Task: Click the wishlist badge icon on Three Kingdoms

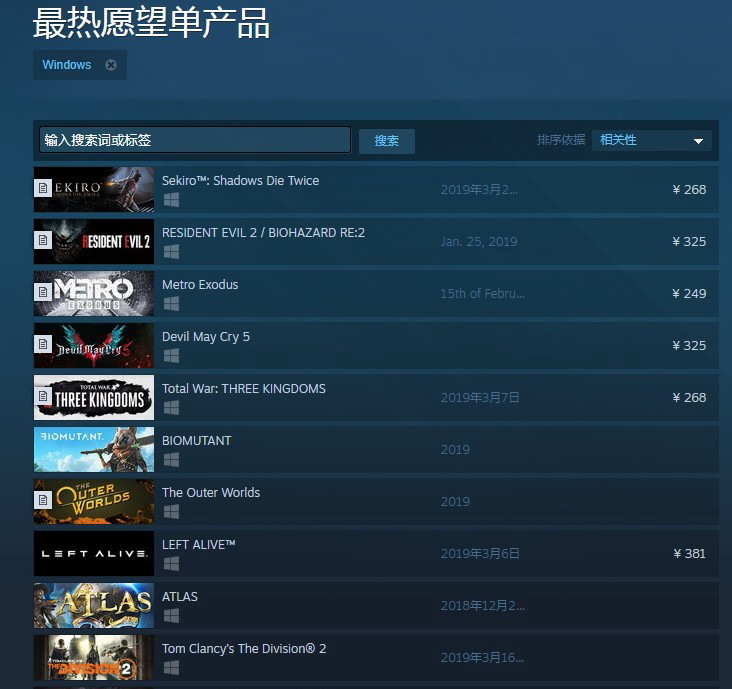Action: point(43,396)
